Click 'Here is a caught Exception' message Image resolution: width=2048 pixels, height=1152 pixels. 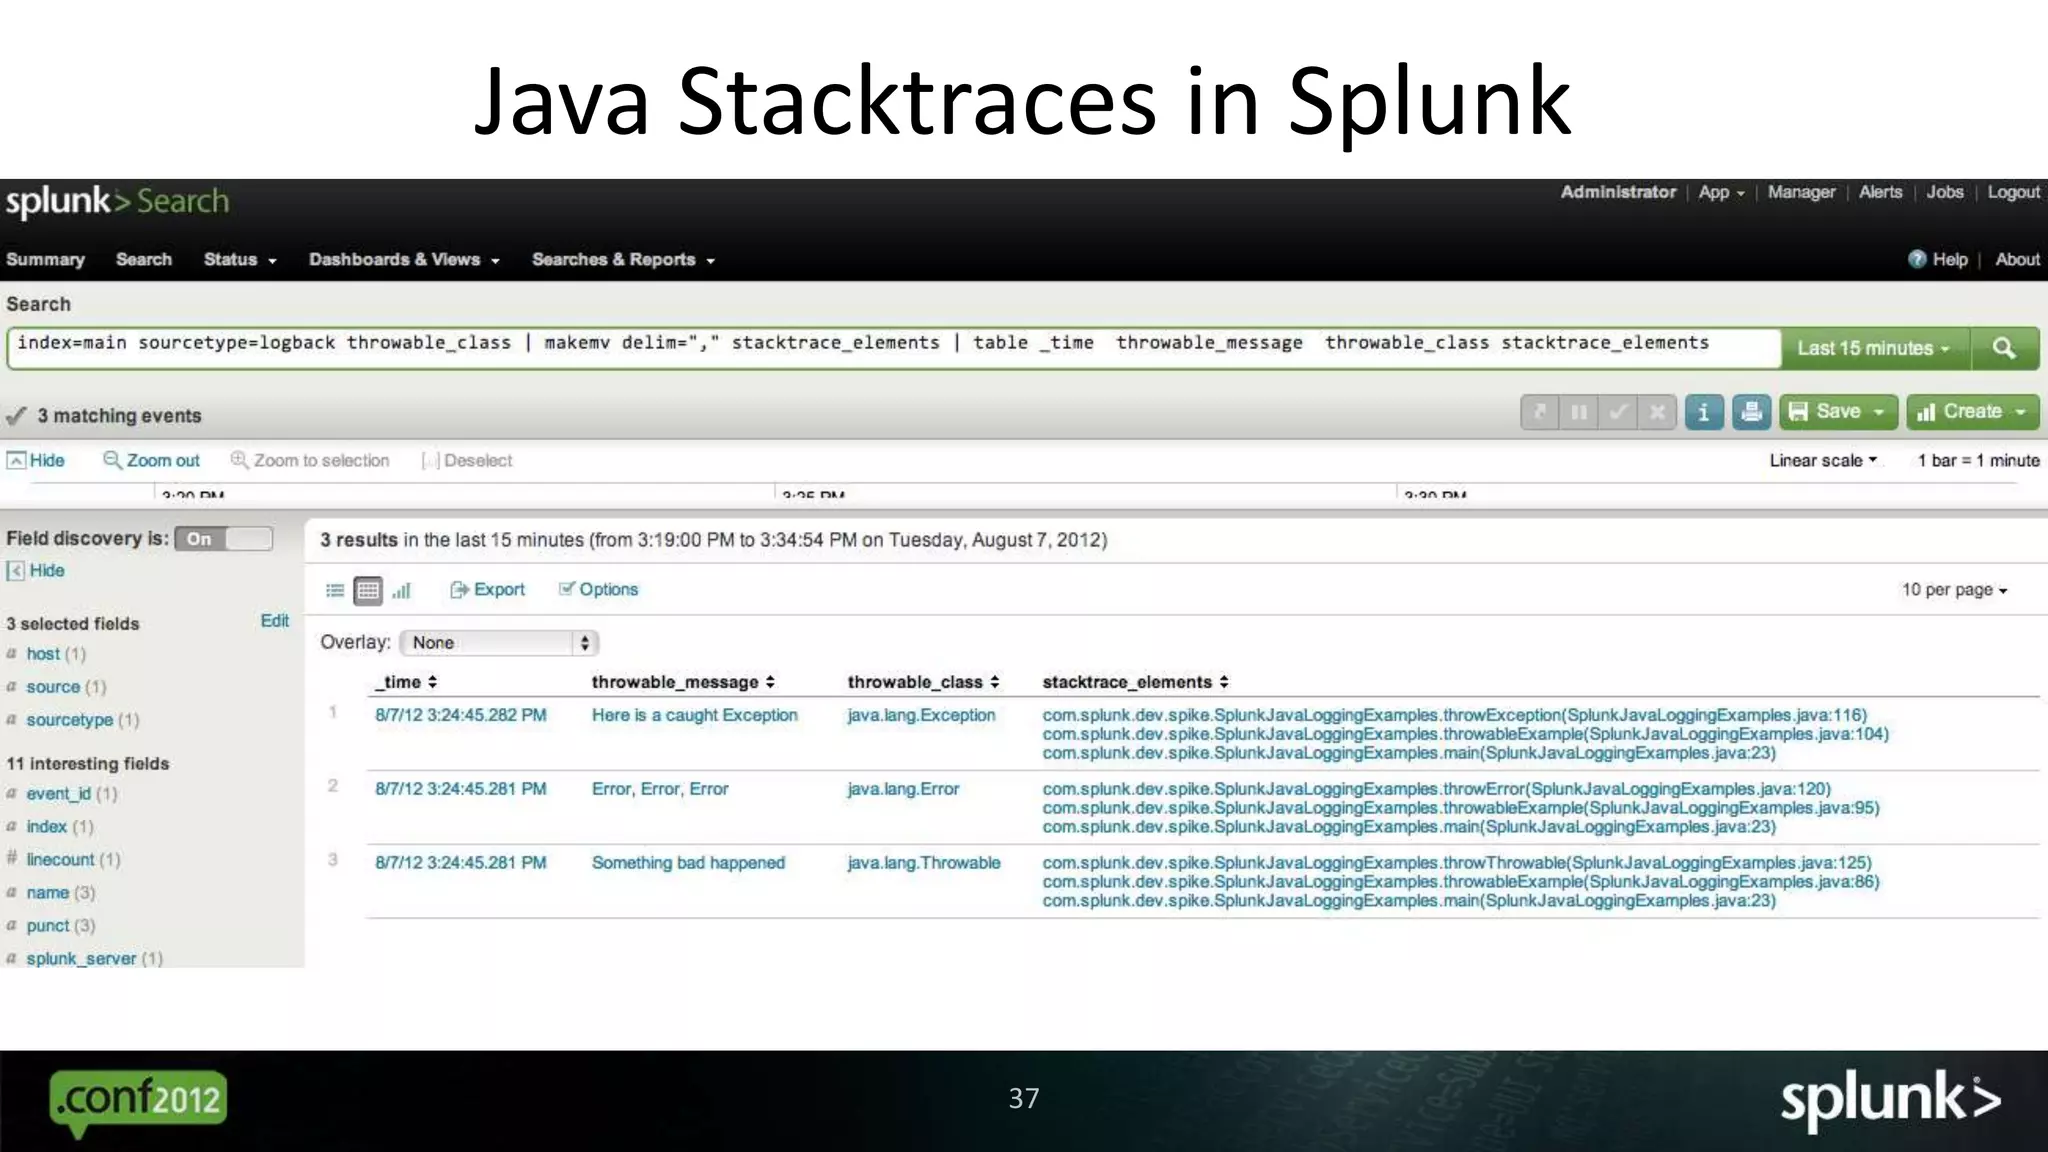click(695, 715)
